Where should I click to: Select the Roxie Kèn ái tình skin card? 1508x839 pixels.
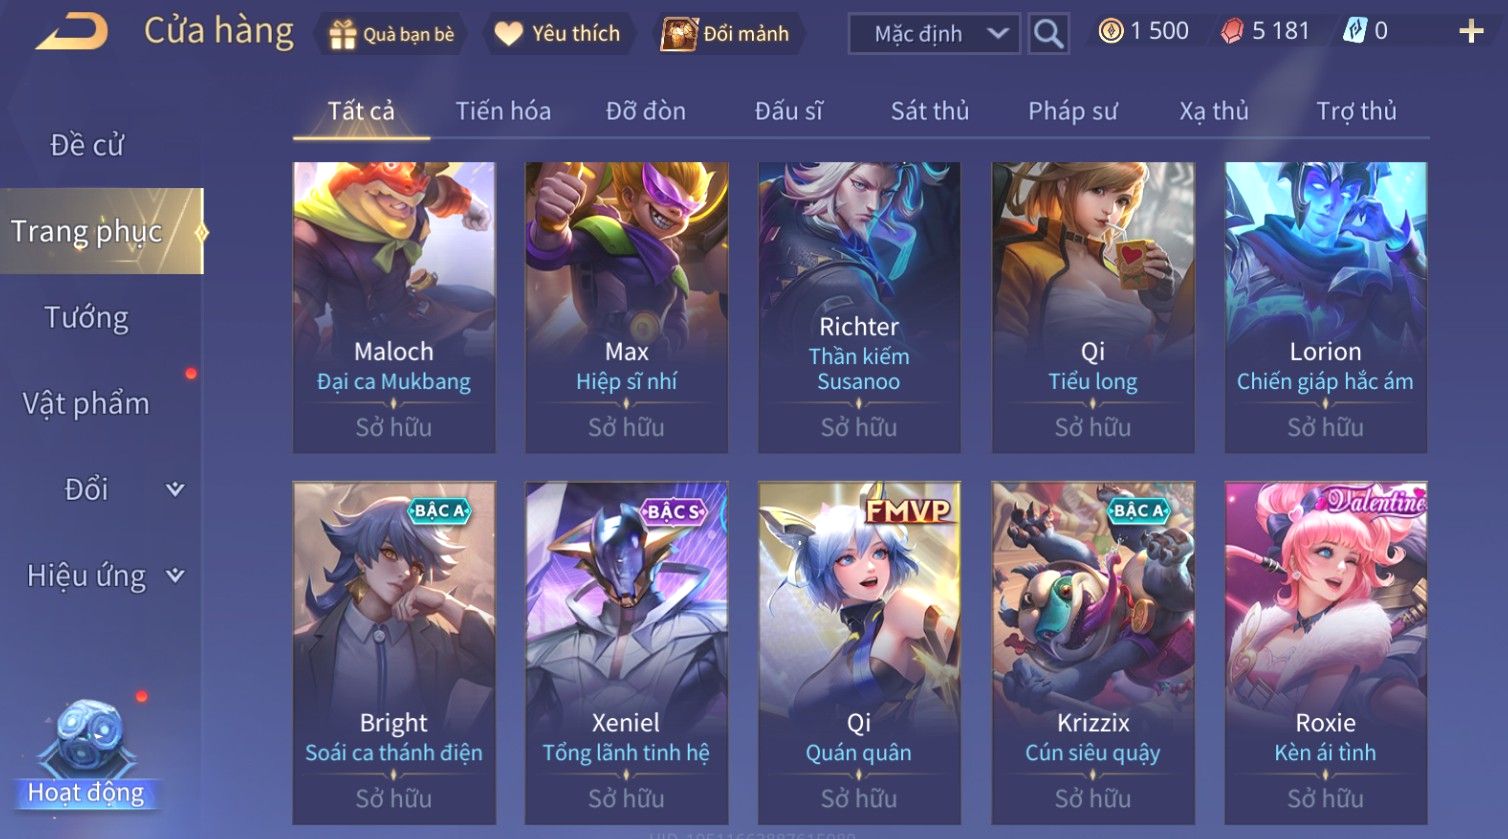[1326, 653]
